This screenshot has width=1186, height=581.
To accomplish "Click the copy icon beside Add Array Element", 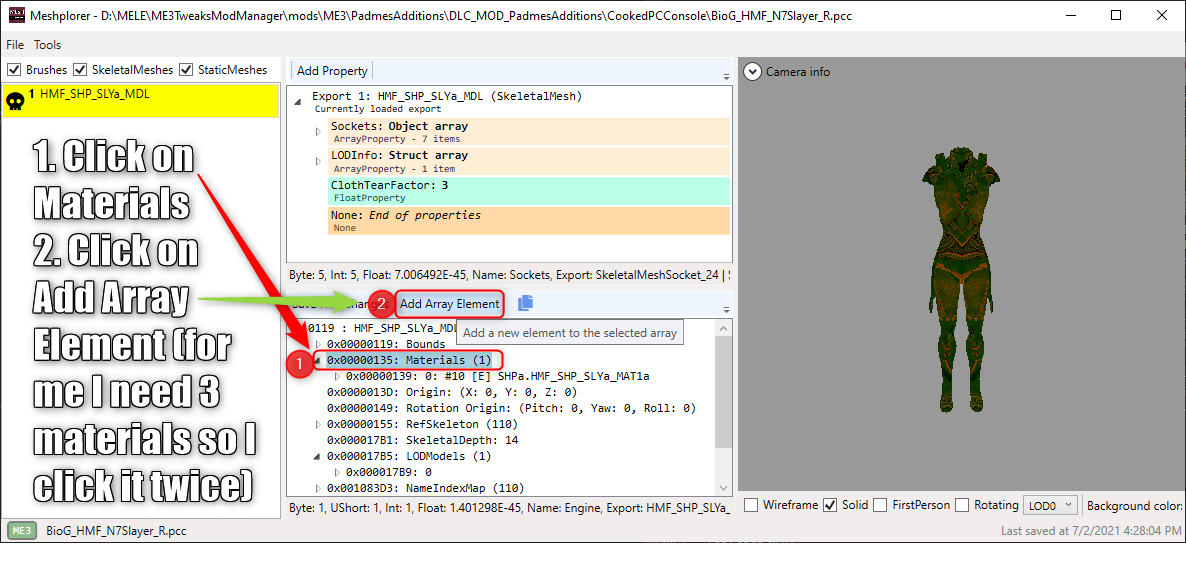I will point(526,303).
